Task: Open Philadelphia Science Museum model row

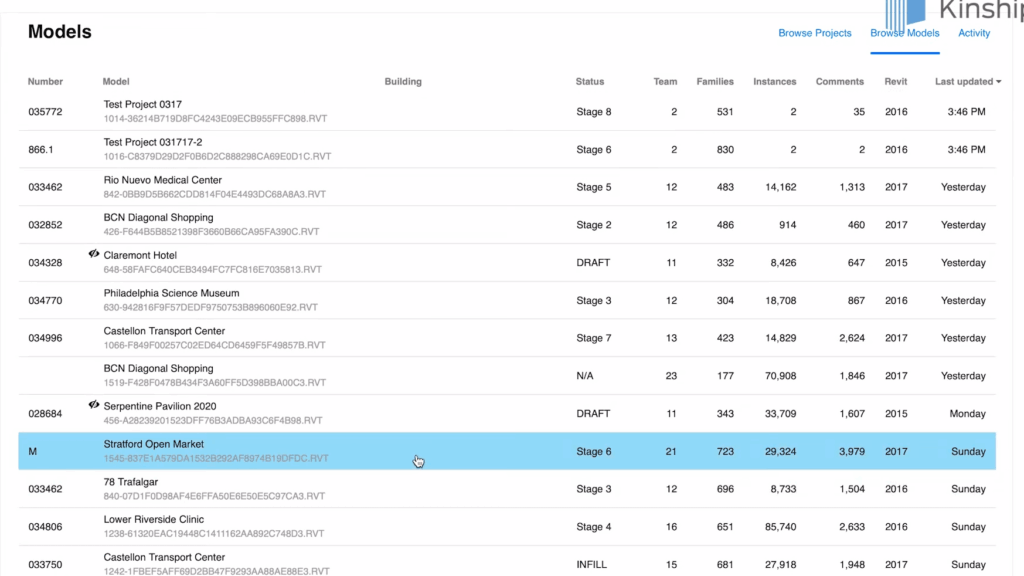Action: coord(507,300)
